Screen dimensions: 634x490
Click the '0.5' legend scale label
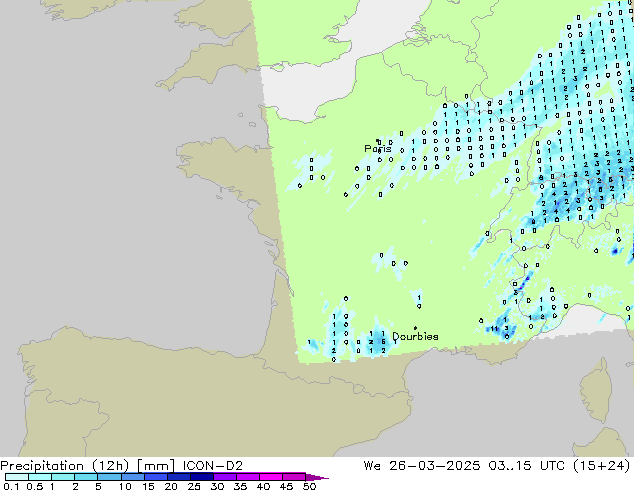pyautogui.click(x=34, y=486)
